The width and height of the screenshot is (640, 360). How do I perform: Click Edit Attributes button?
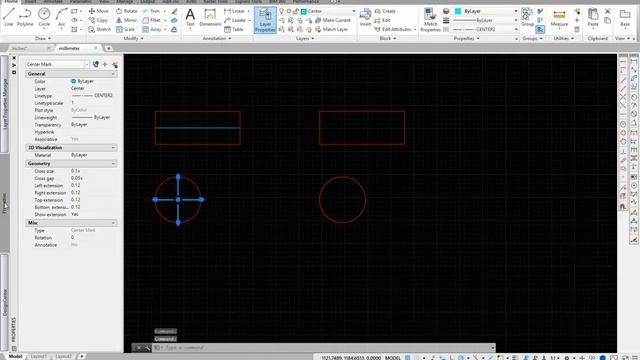(394, 29)
